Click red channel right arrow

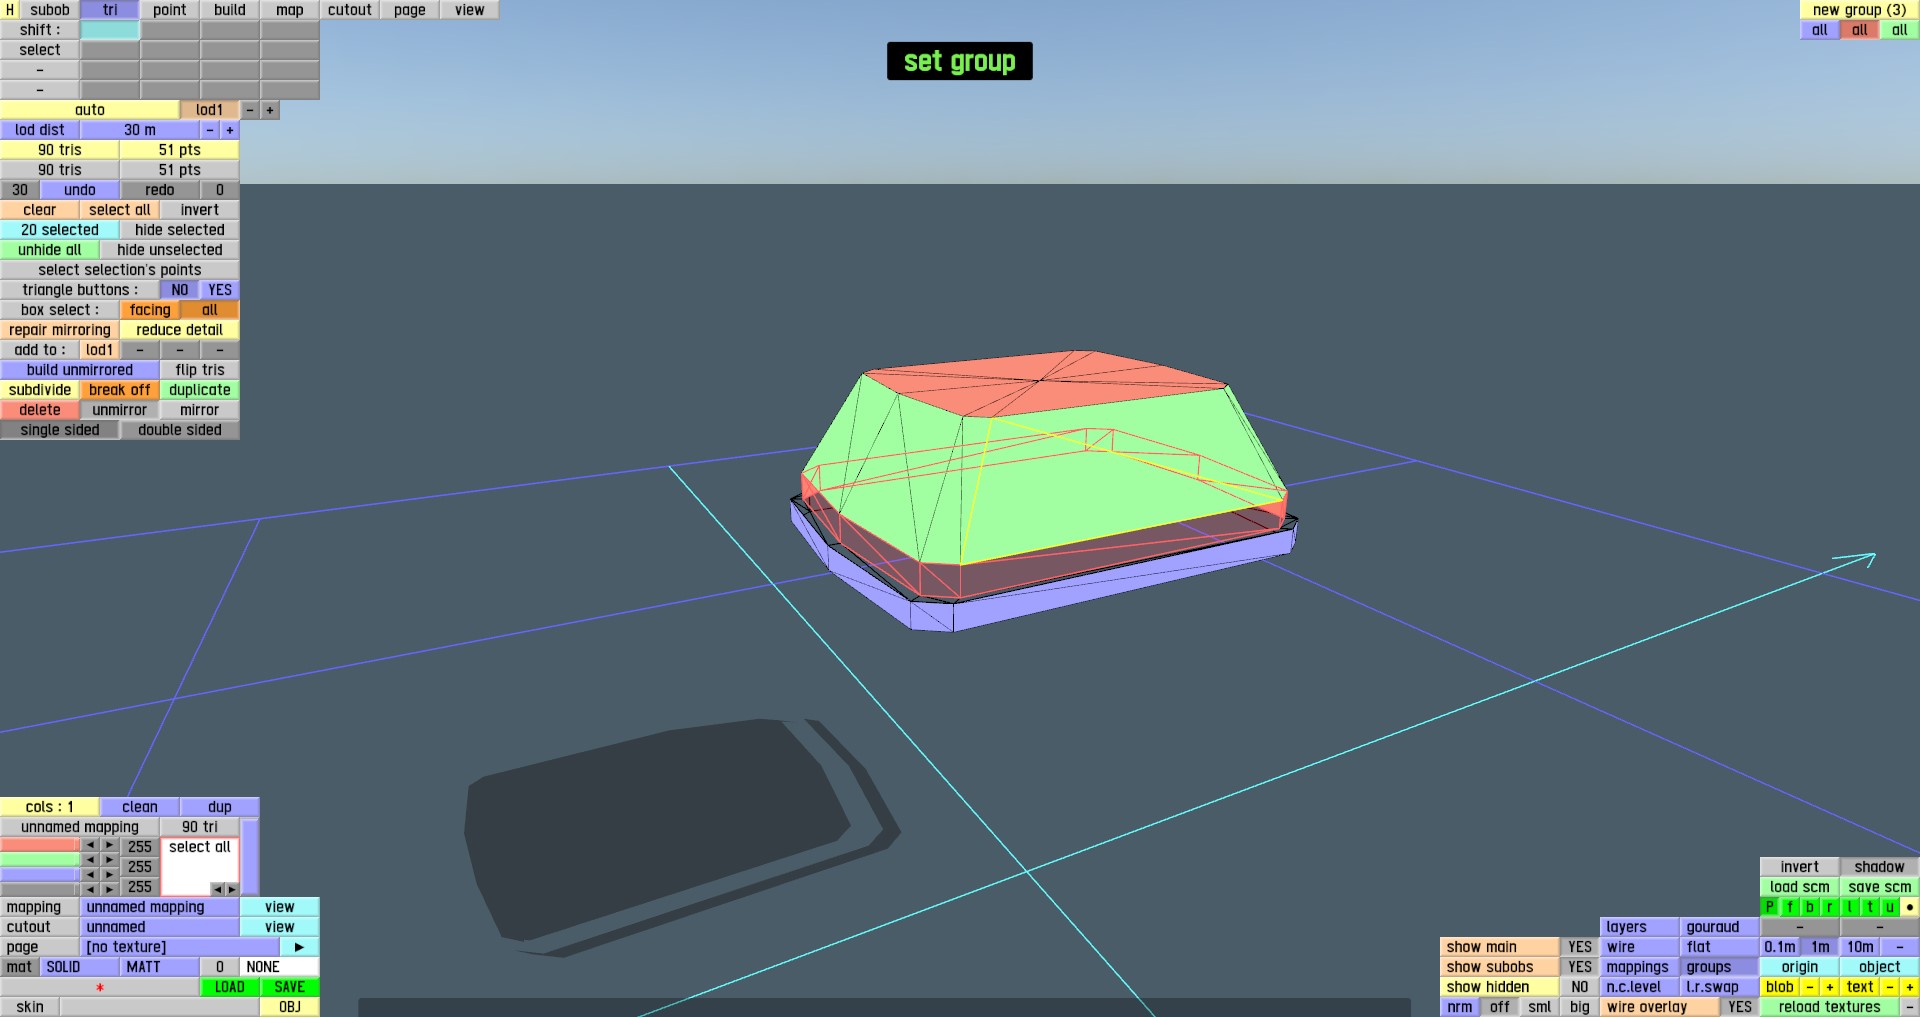110,845
